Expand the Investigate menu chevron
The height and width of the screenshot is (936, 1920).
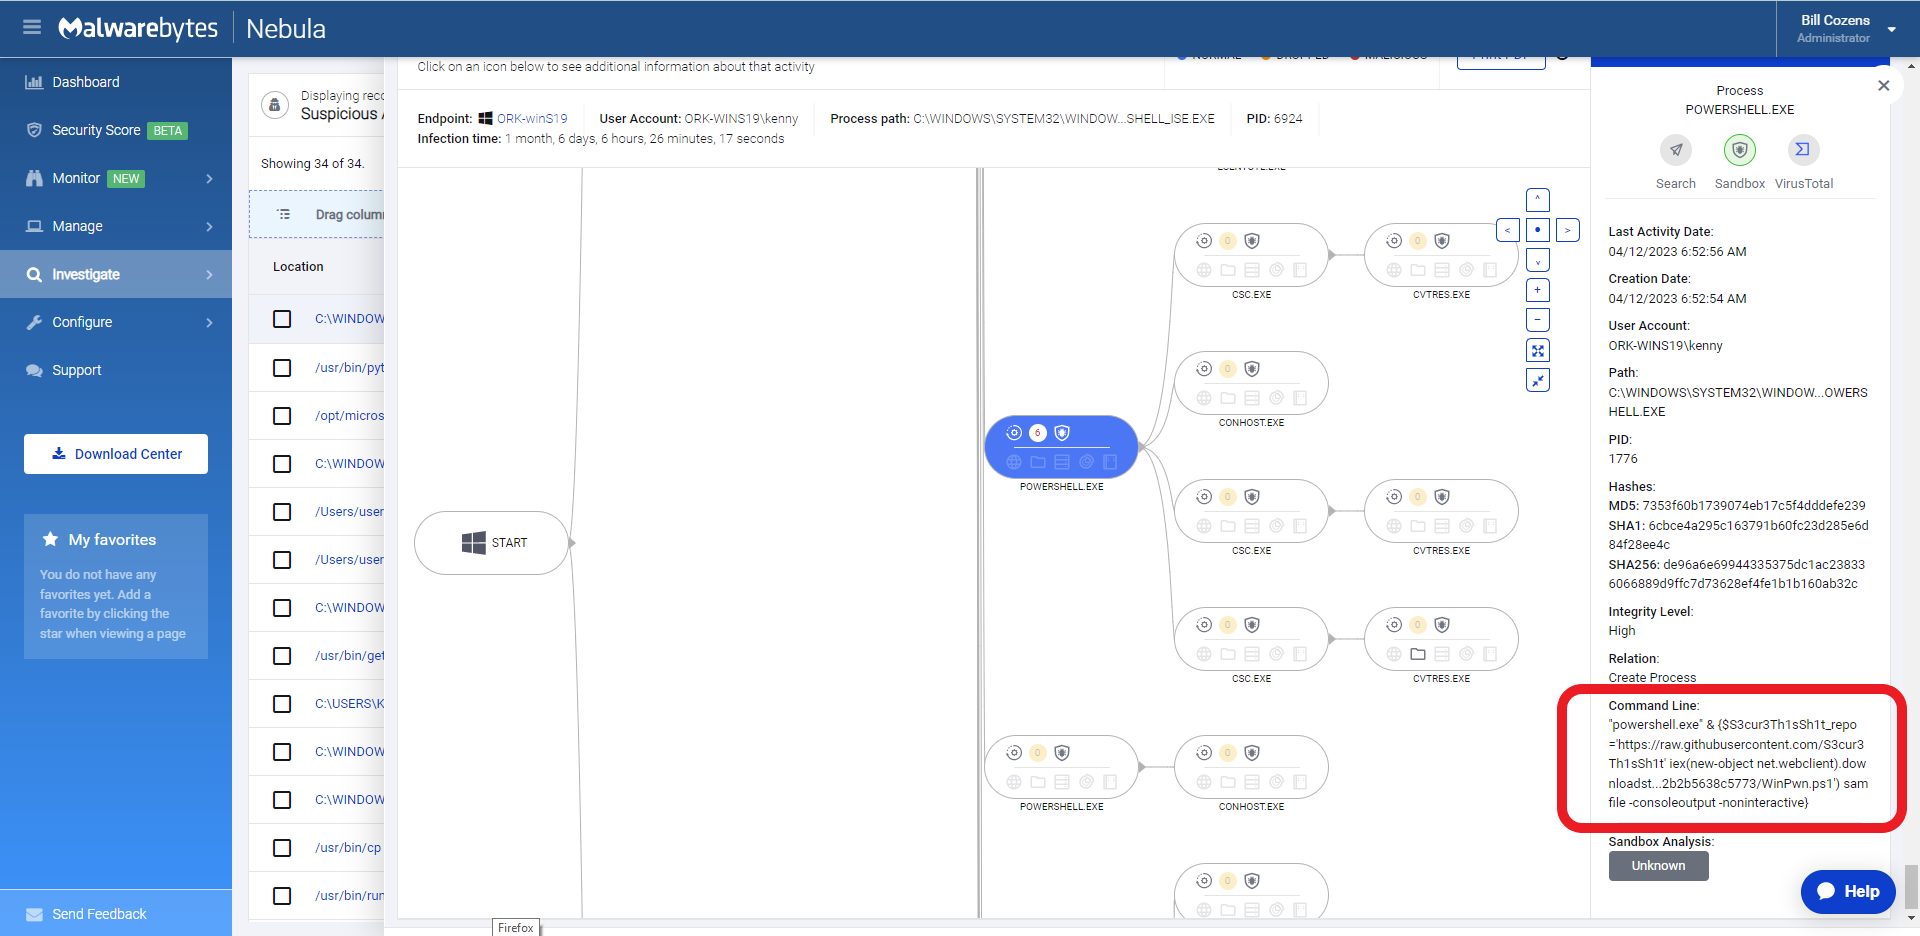pos(209,274)
